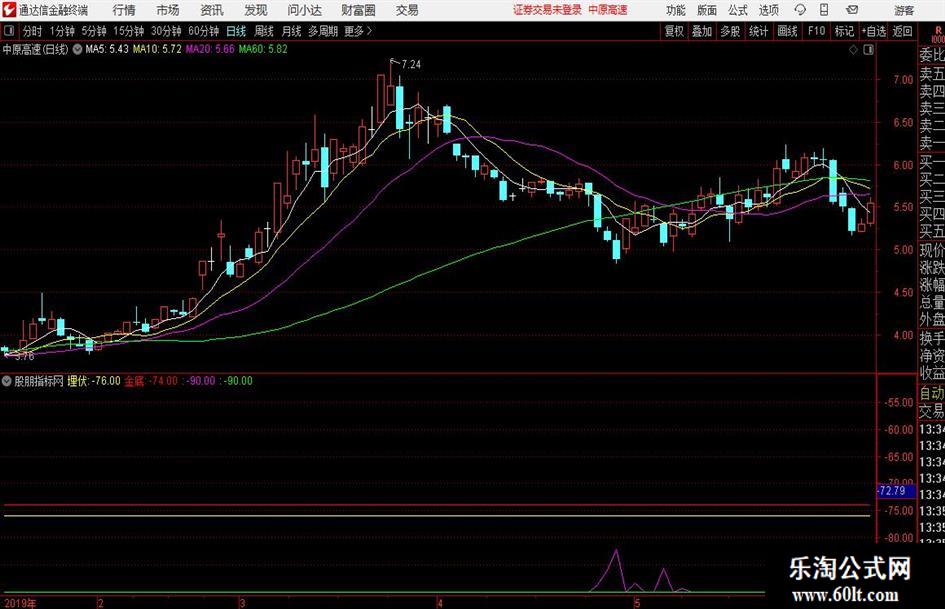Click month 5 marker on time axis
945x609 pixels.
pos(636,603)
